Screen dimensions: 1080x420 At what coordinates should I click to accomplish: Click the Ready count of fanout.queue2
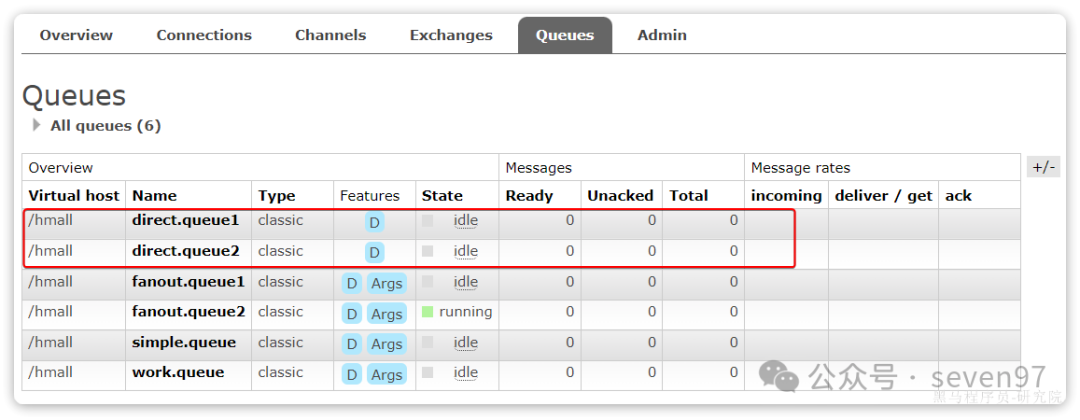coord(570,312)
